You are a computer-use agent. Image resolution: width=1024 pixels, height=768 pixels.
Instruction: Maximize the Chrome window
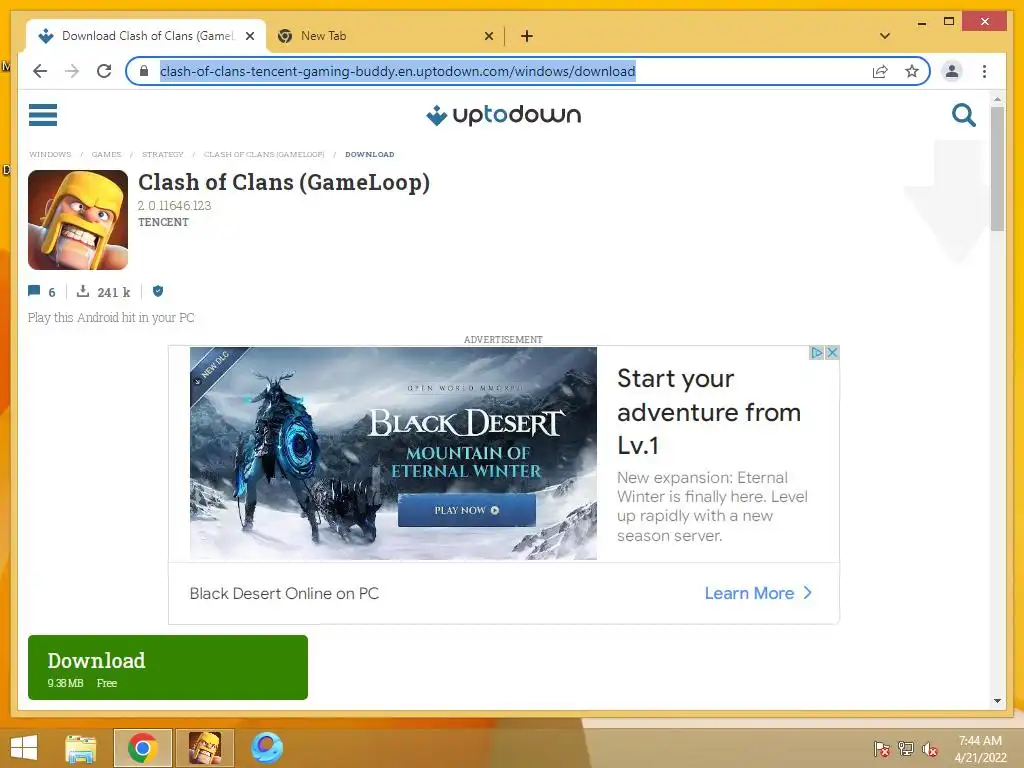(x=949, y=22)
